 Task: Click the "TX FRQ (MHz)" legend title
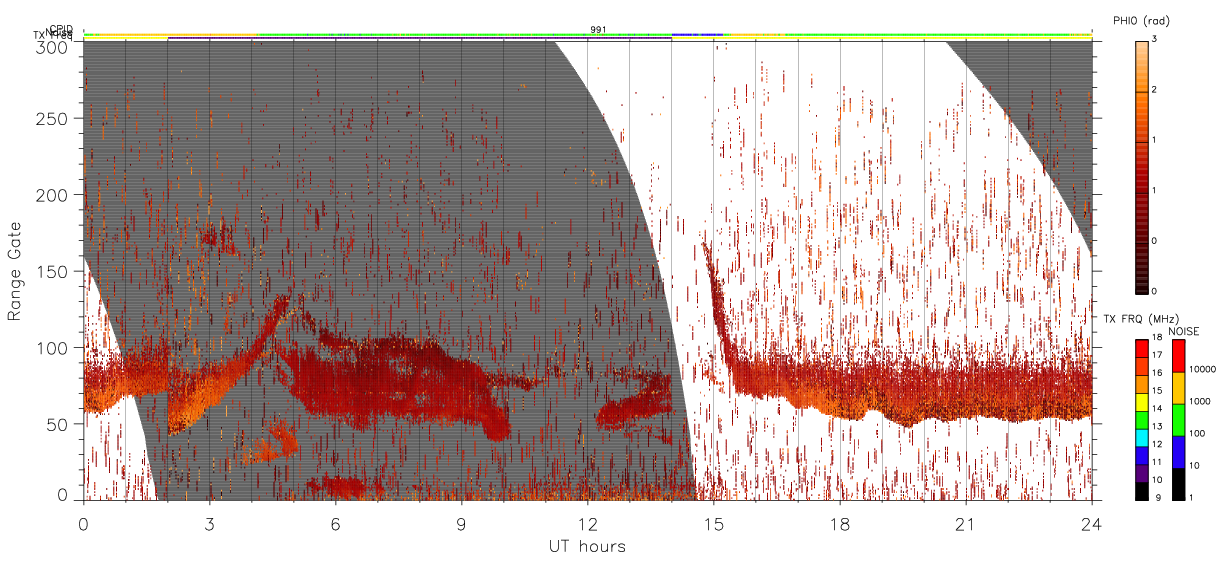(x=1139, y=318)
